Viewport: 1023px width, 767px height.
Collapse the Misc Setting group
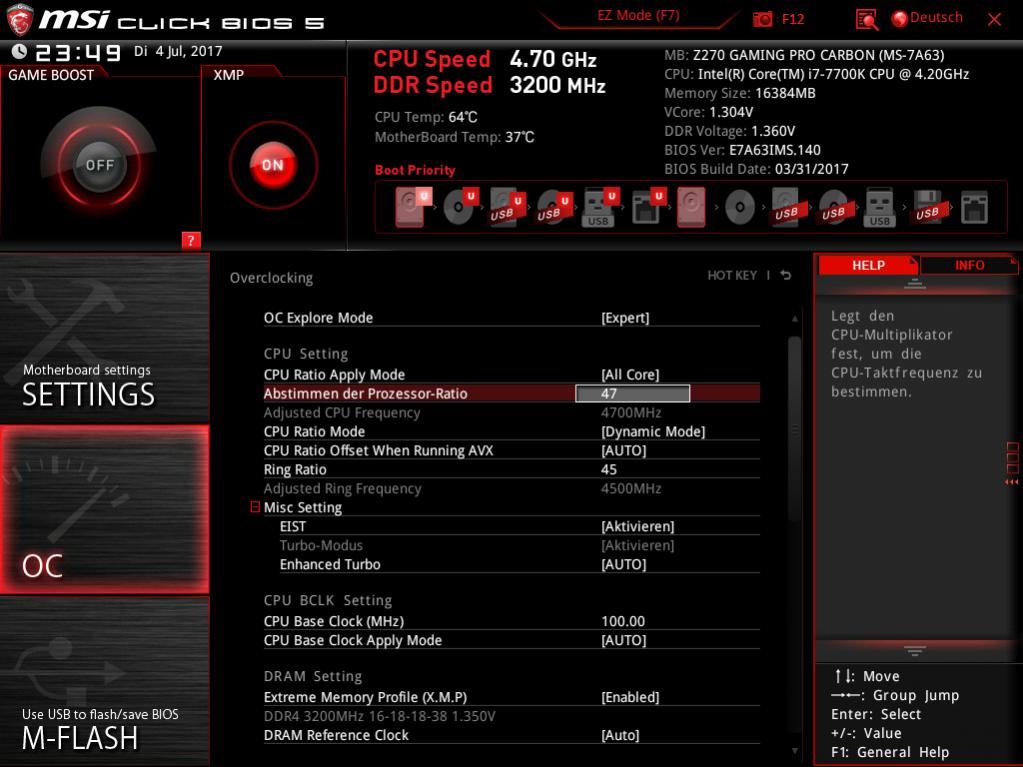tap(255, 507)
